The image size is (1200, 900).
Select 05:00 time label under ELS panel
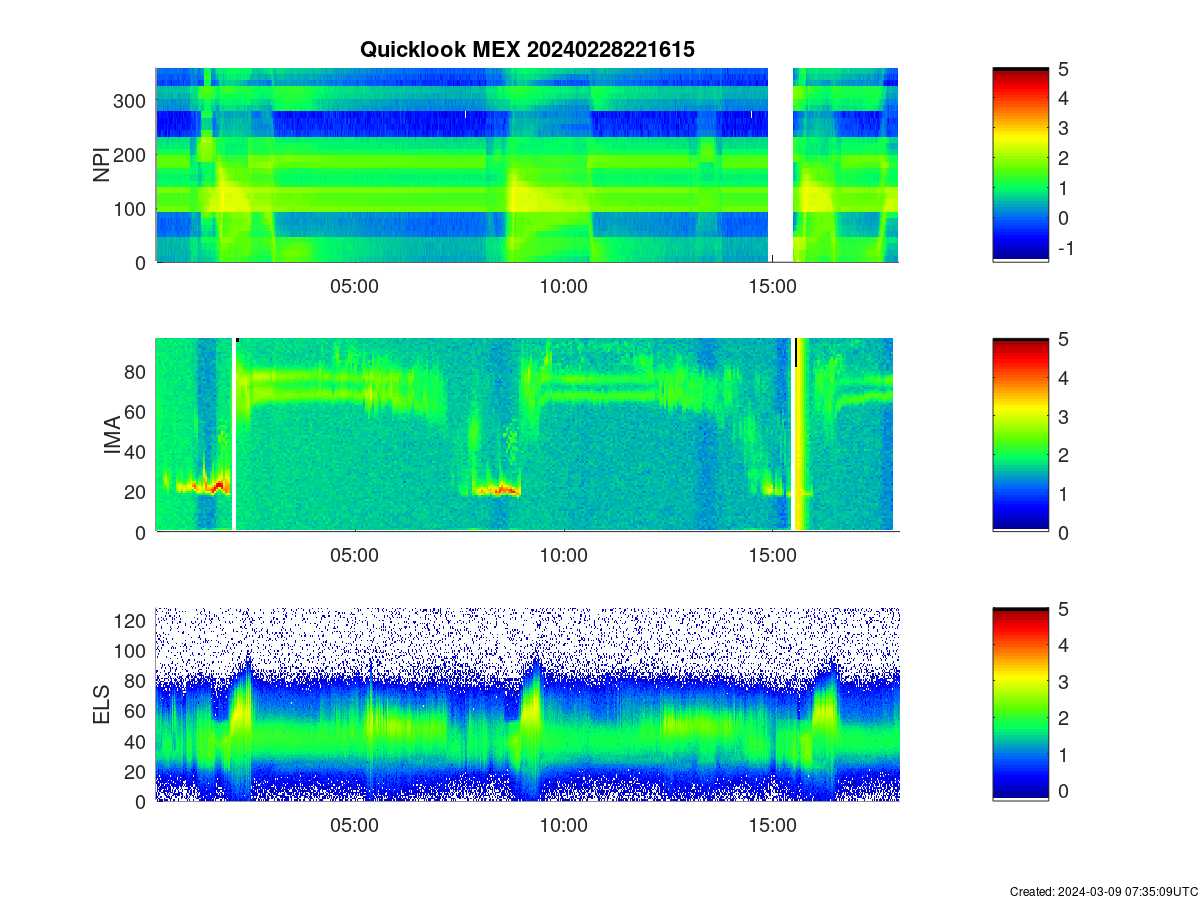pos(354,827)
